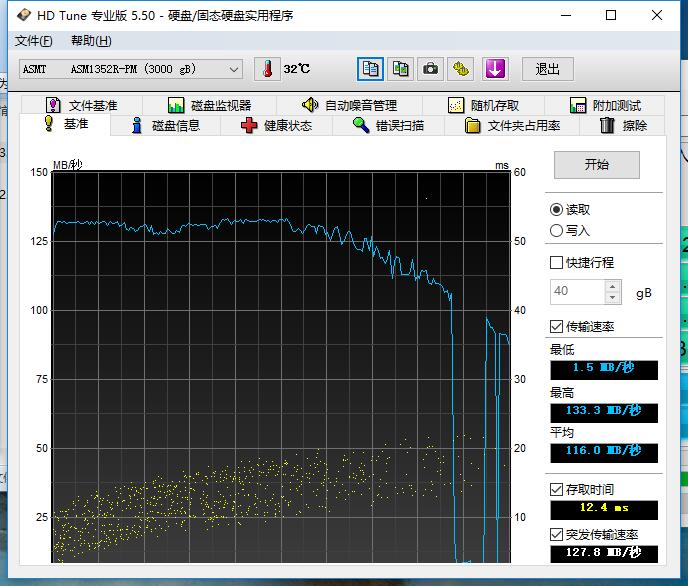This screenshot has width=688, height=586.
Task: Increase the short stroke gB spinner value
Action: [613, 286]
